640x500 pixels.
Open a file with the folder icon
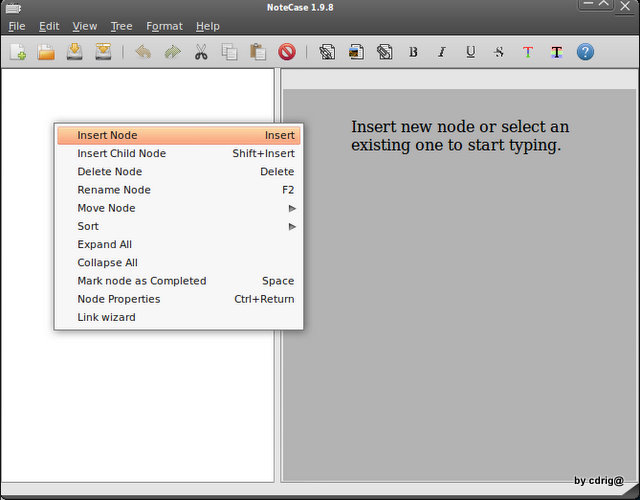coord(46,52)
